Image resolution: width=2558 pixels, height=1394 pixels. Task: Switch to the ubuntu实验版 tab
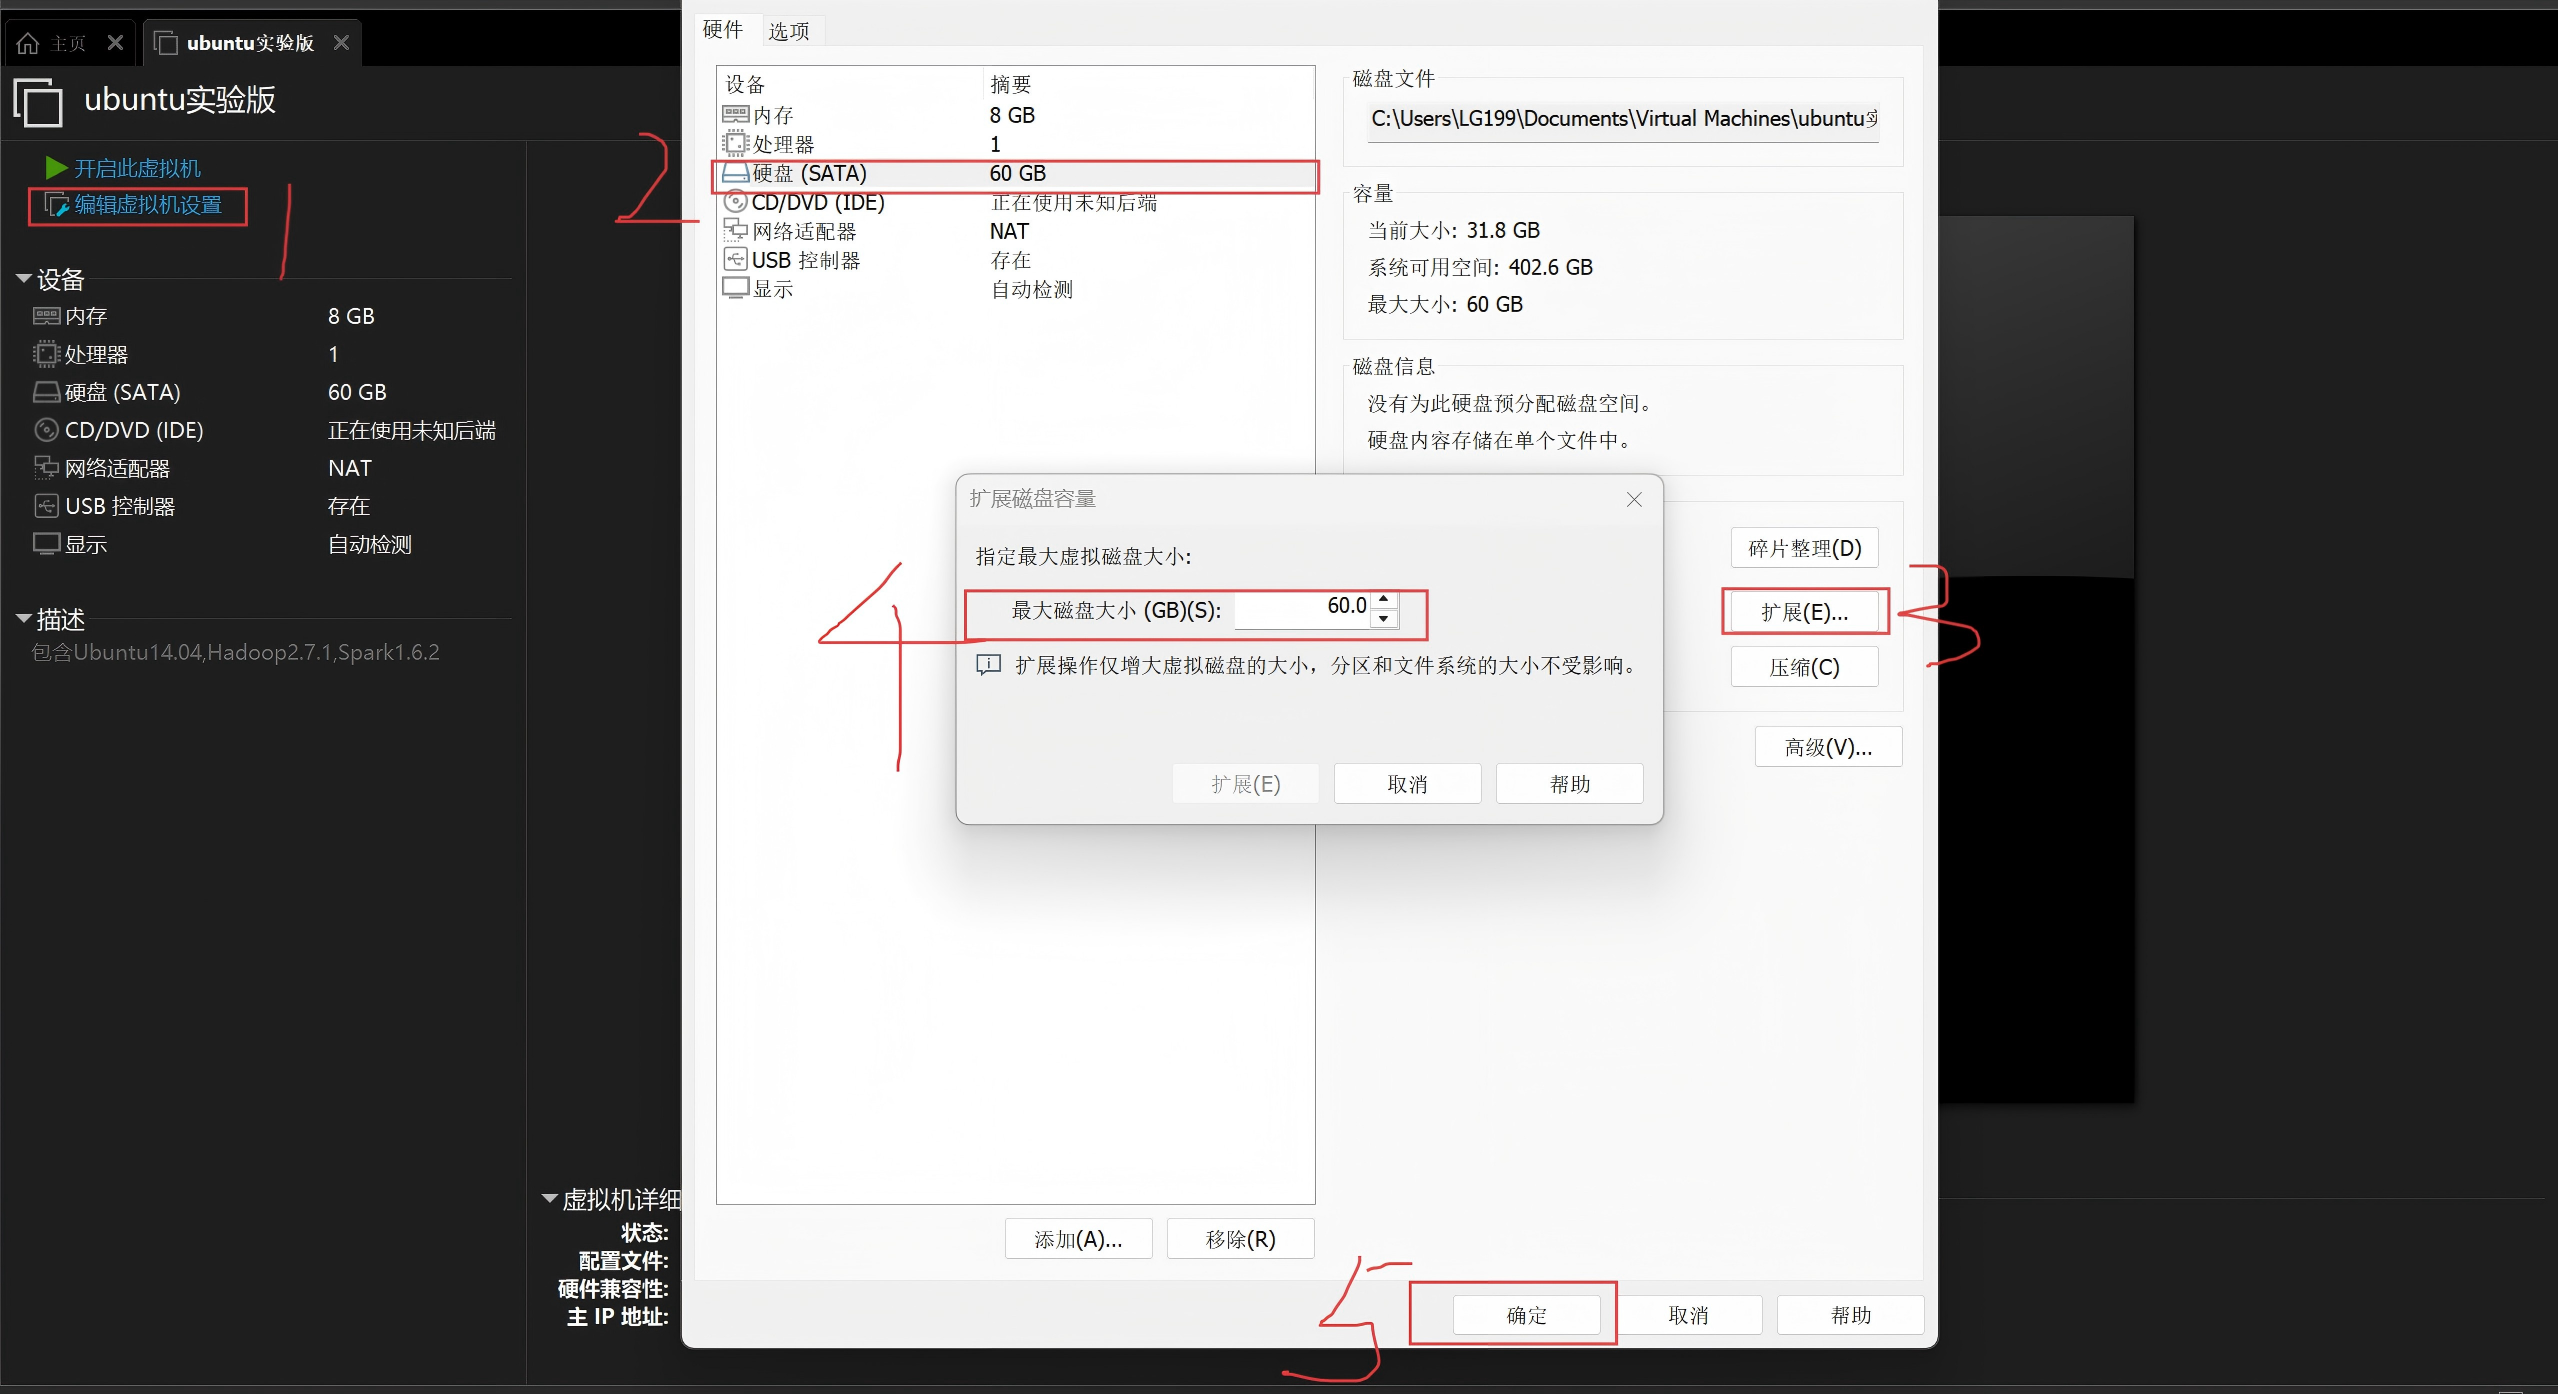(250, 43)
